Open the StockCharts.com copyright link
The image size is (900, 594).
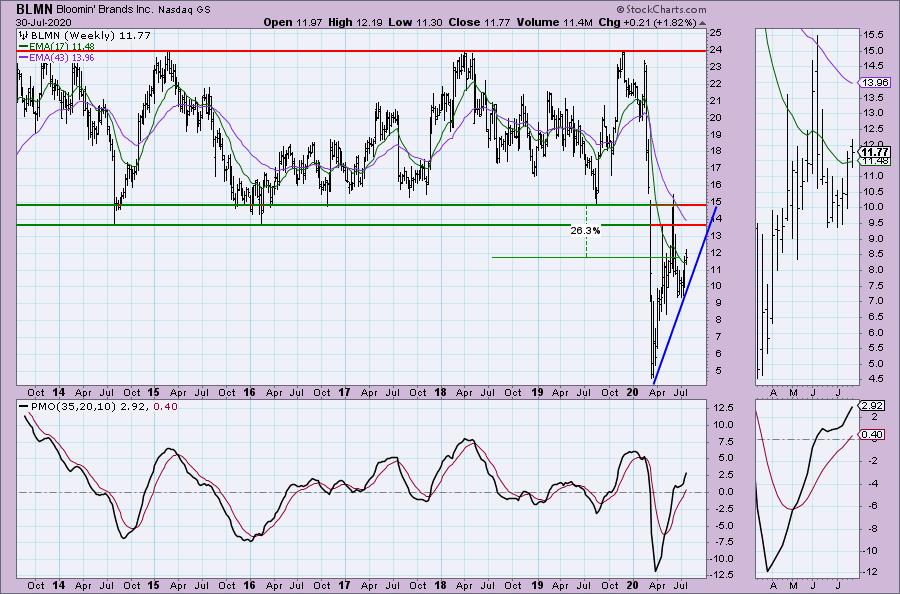pyautogui.click(x=666, y=9)
